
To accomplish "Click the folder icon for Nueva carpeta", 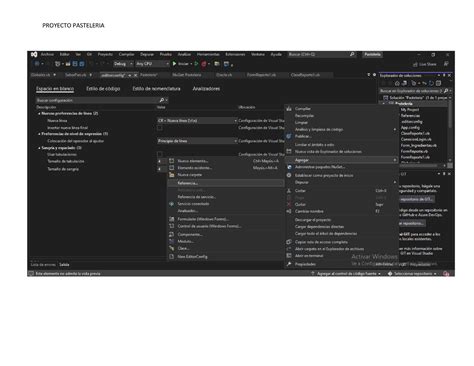I will (172, 175).
